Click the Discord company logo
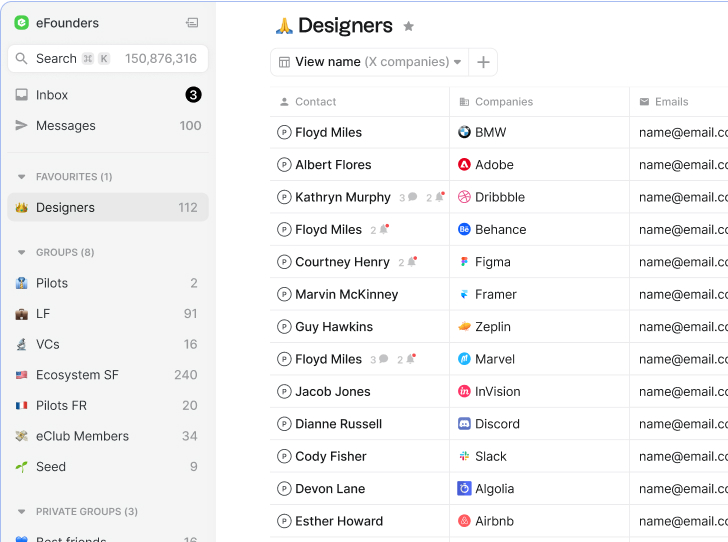This screenshot has width=728, height=542. pos(464,424)
